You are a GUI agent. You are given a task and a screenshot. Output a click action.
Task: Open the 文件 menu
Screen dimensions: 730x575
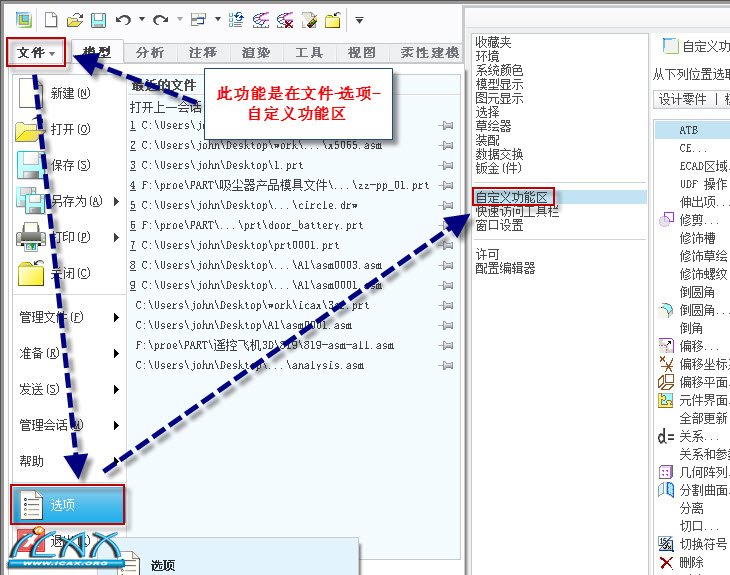(36, 52)
